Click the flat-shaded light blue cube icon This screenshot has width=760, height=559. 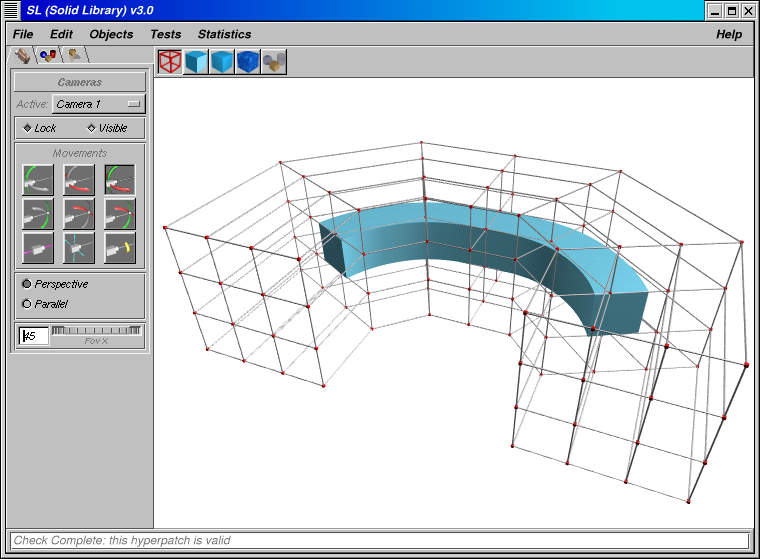pos(196,62)
